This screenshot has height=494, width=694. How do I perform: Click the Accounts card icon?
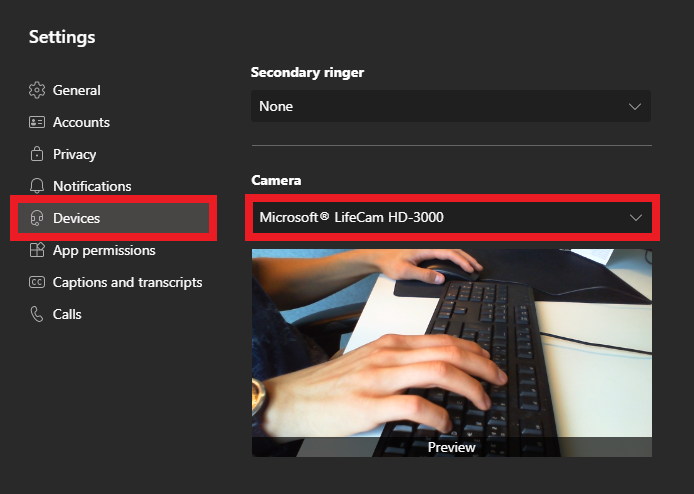point(37,122)
